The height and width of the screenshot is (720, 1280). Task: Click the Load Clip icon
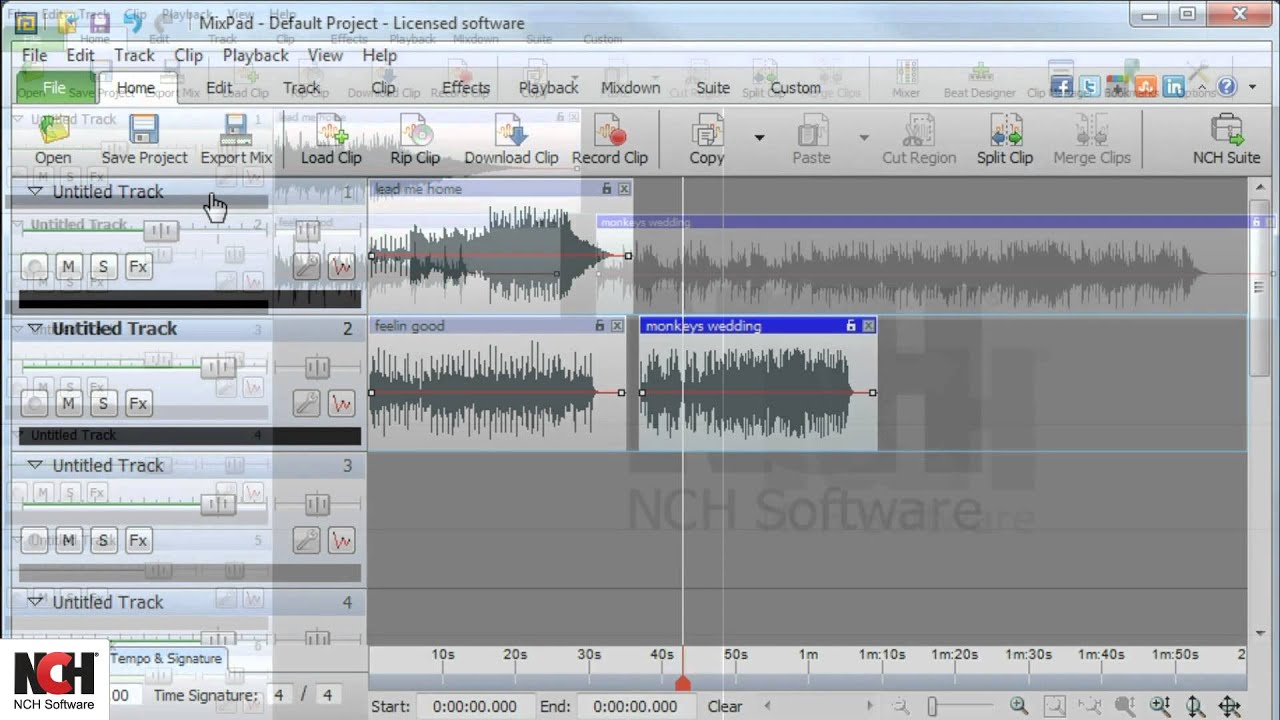tap(331, 130)
